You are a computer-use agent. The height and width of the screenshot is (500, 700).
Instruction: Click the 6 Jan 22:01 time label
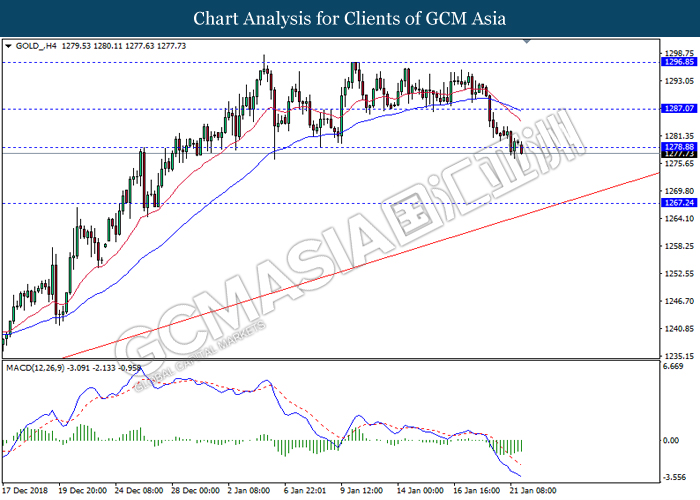pos(305,491)
